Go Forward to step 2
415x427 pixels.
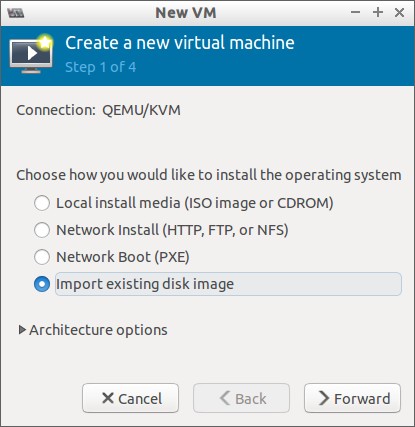pyautogui.click(x=352, y=398)
